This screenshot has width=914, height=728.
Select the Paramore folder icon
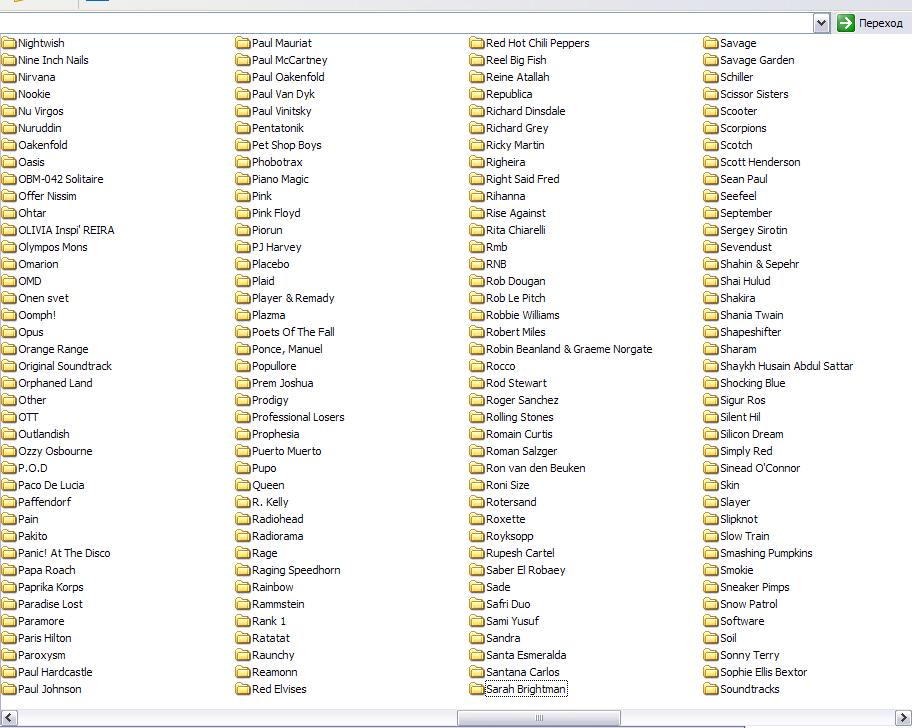pos(9,621)
